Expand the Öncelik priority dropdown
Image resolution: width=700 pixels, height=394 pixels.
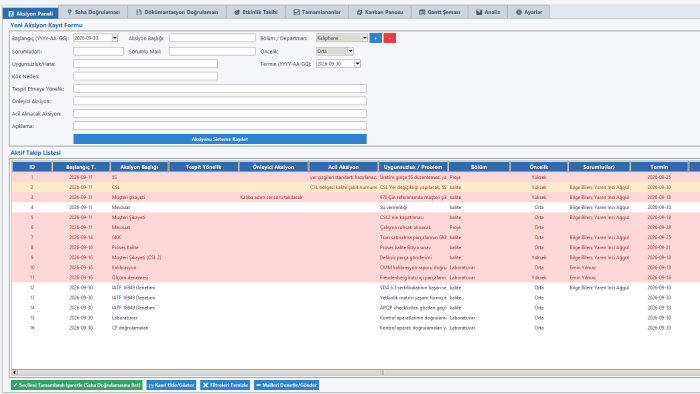pyautogui.click(x=350, y=51)
